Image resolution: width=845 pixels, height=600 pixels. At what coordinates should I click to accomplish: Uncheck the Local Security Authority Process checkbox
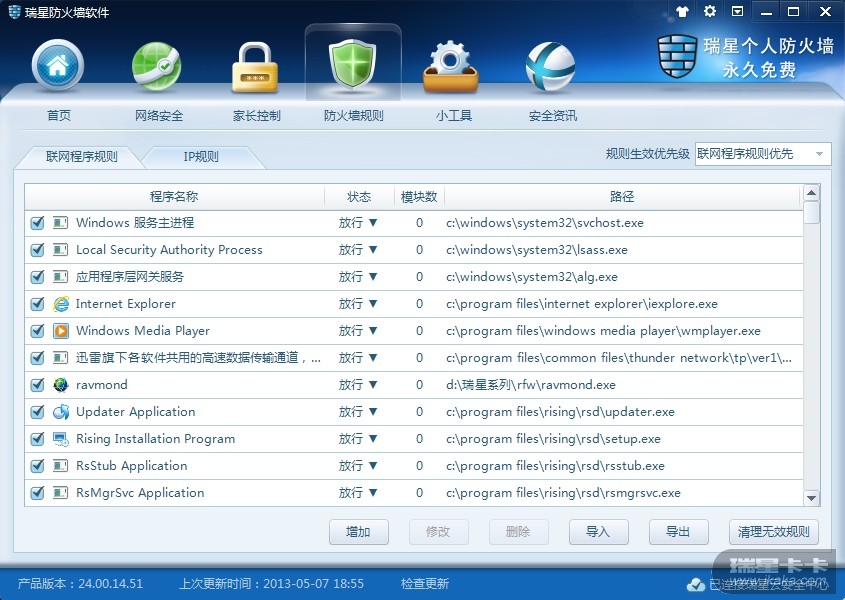37,250
